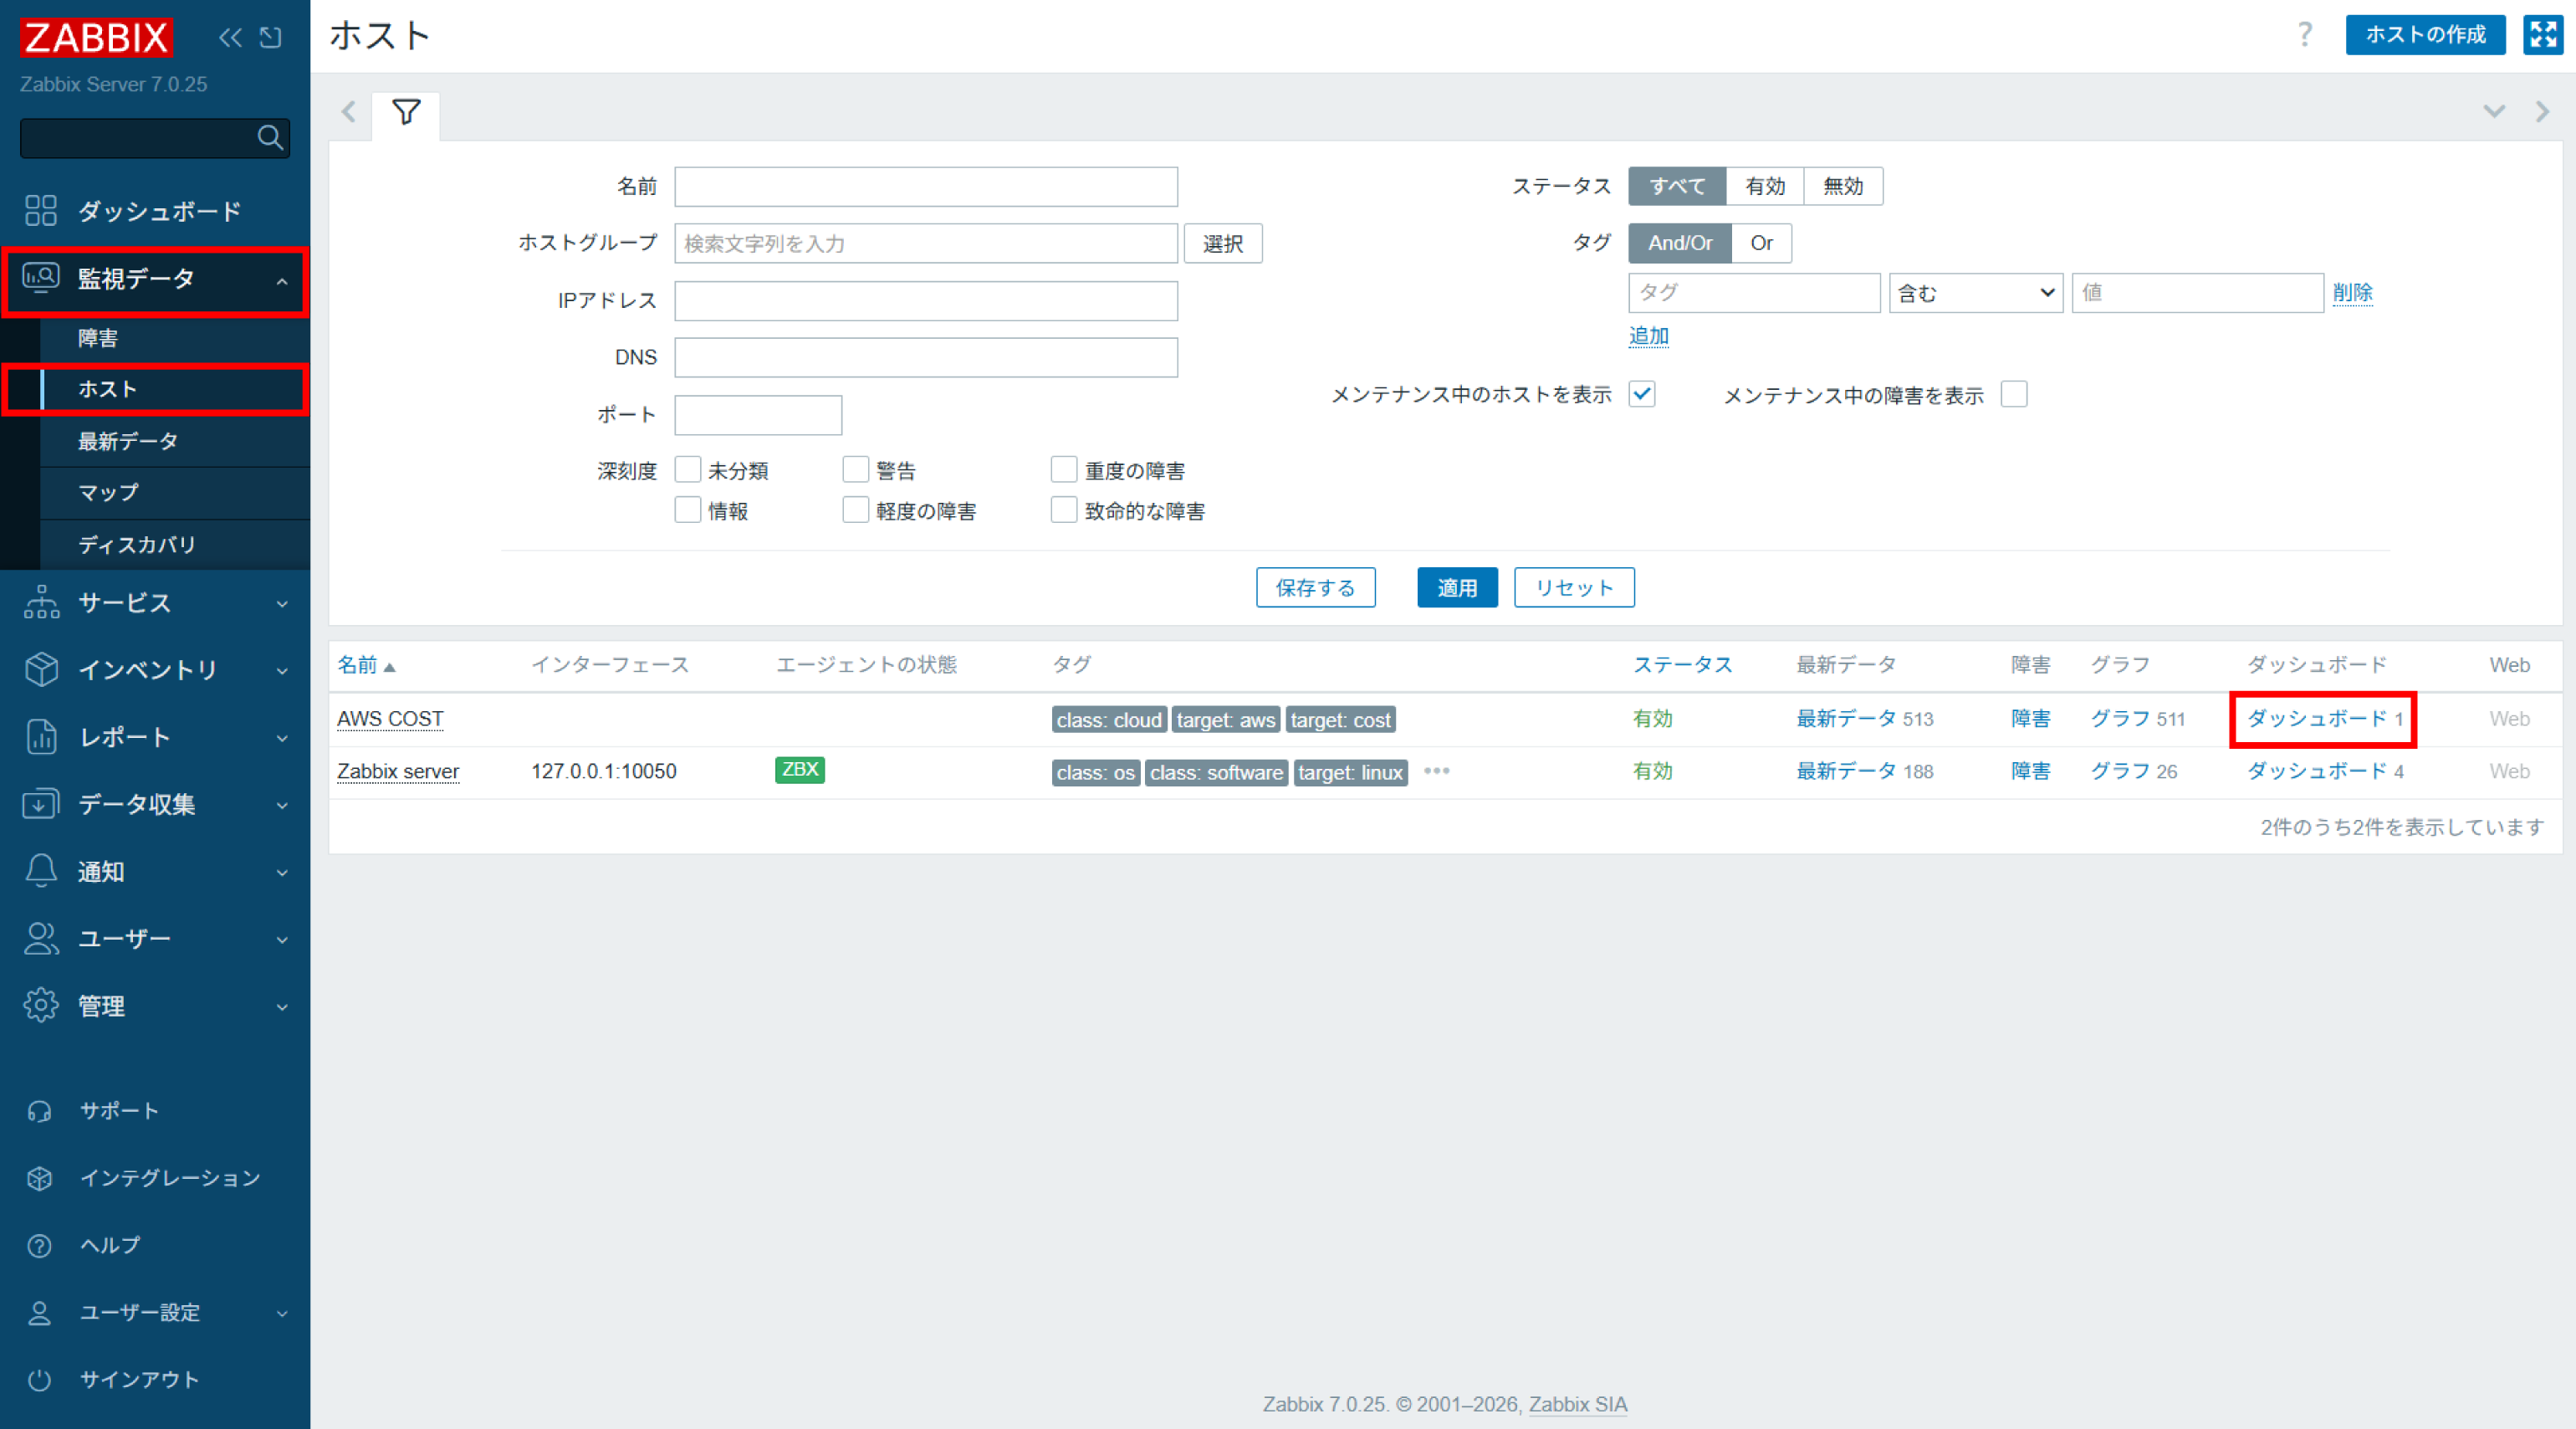This screenshot has height=1429, width=2576.
Task: Collapse the sidebar with double-chevron icon
Action: pyautogui.click(x=230, y=38)
